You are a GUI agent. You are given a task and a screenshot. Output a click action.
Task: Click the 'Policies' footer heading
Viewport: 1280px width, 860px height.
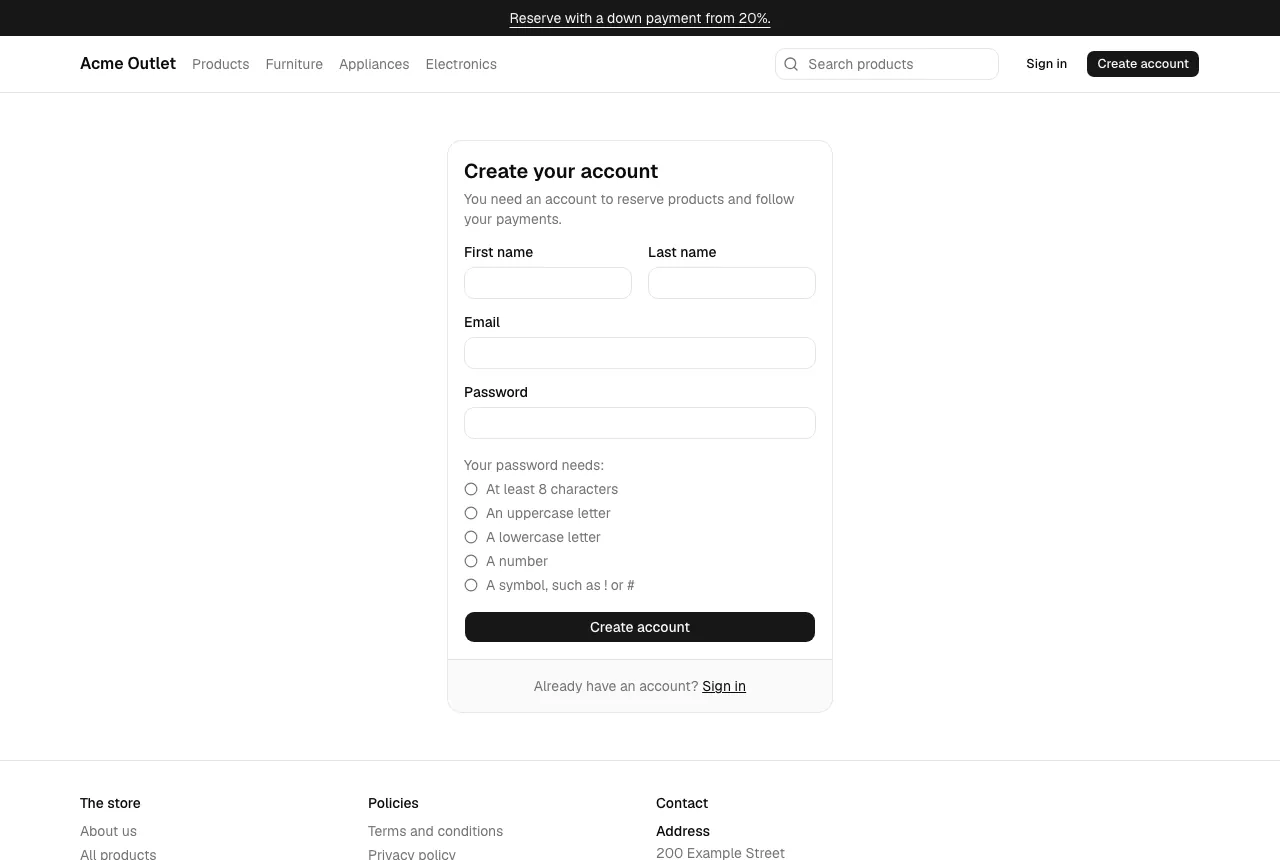point(393,803)
